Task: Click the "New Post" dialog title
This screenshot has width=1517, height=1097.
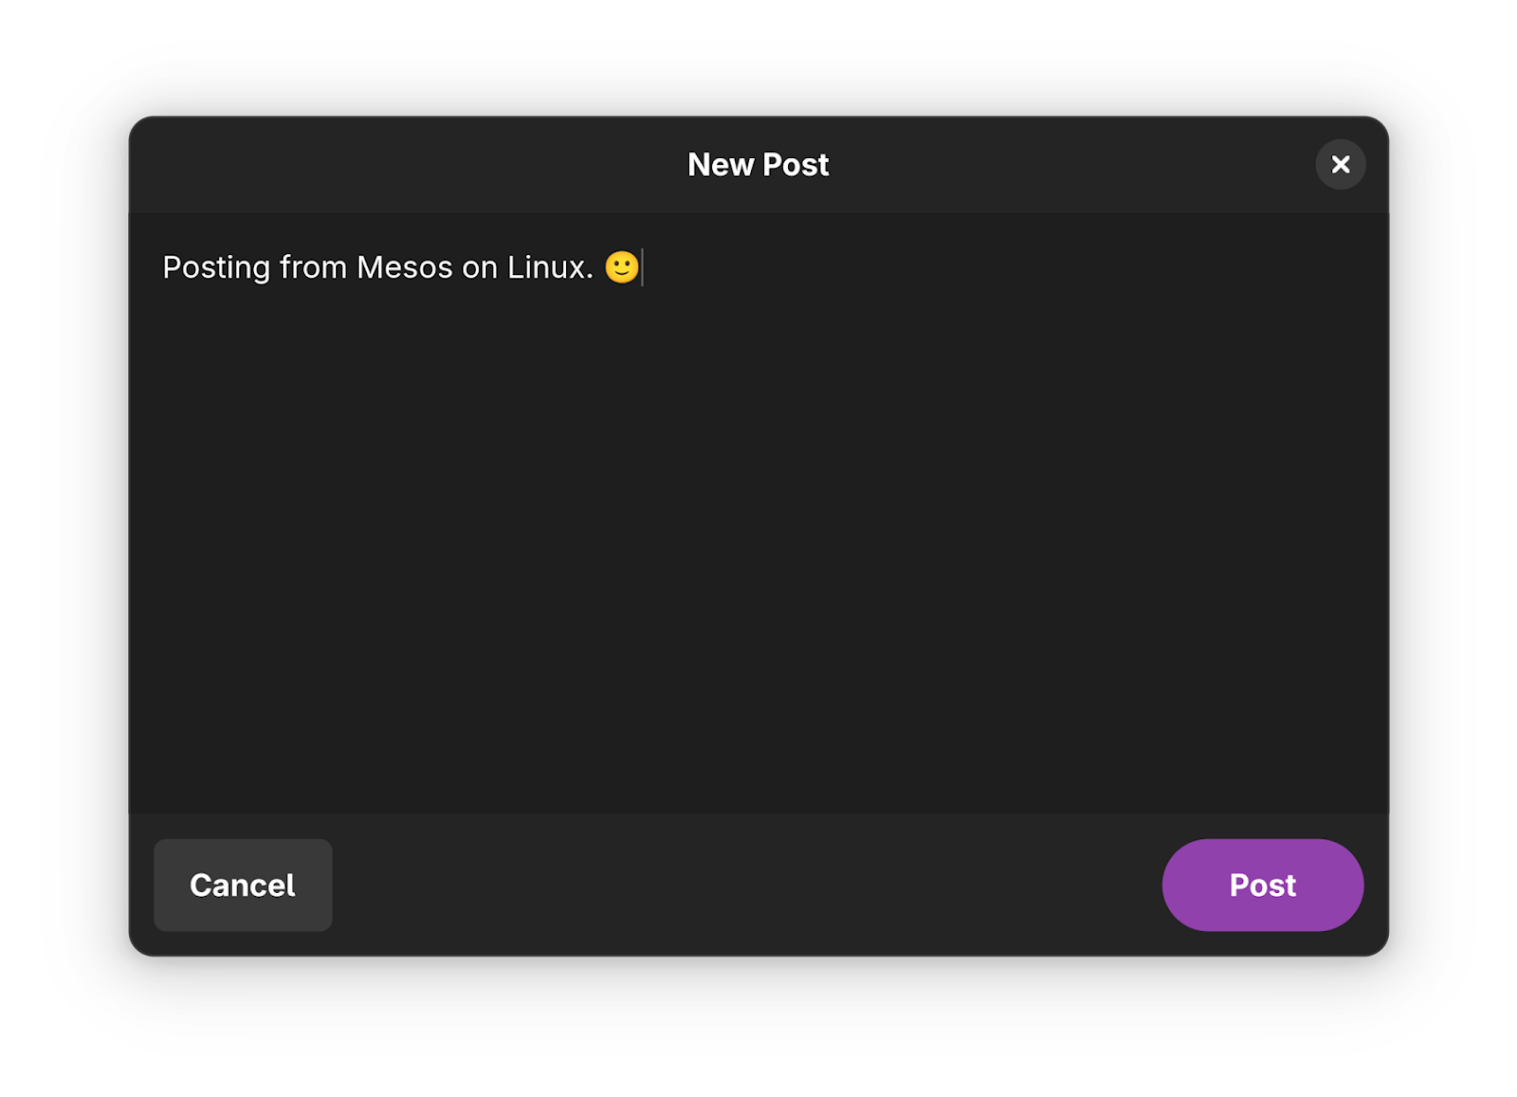Action: 758,165
